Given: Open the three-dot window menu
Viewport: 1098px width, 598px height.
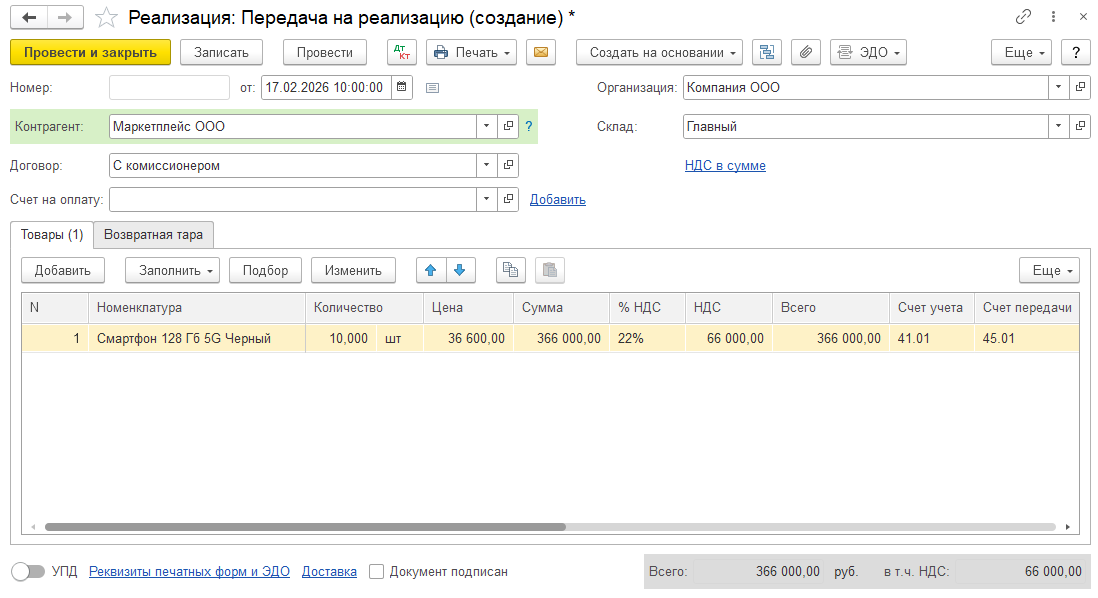Looking at the screenshot, I should [1053, 17].
